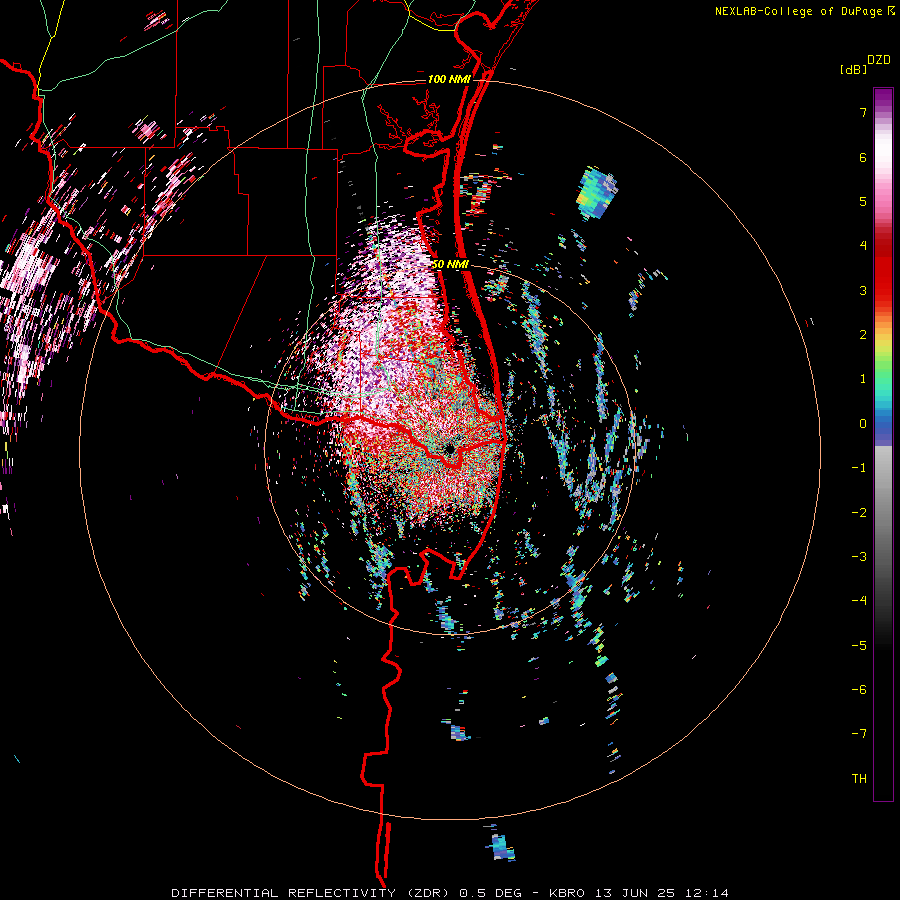Click the "-1" value on the dB scale
900x900 pixels.
point(859,468)
